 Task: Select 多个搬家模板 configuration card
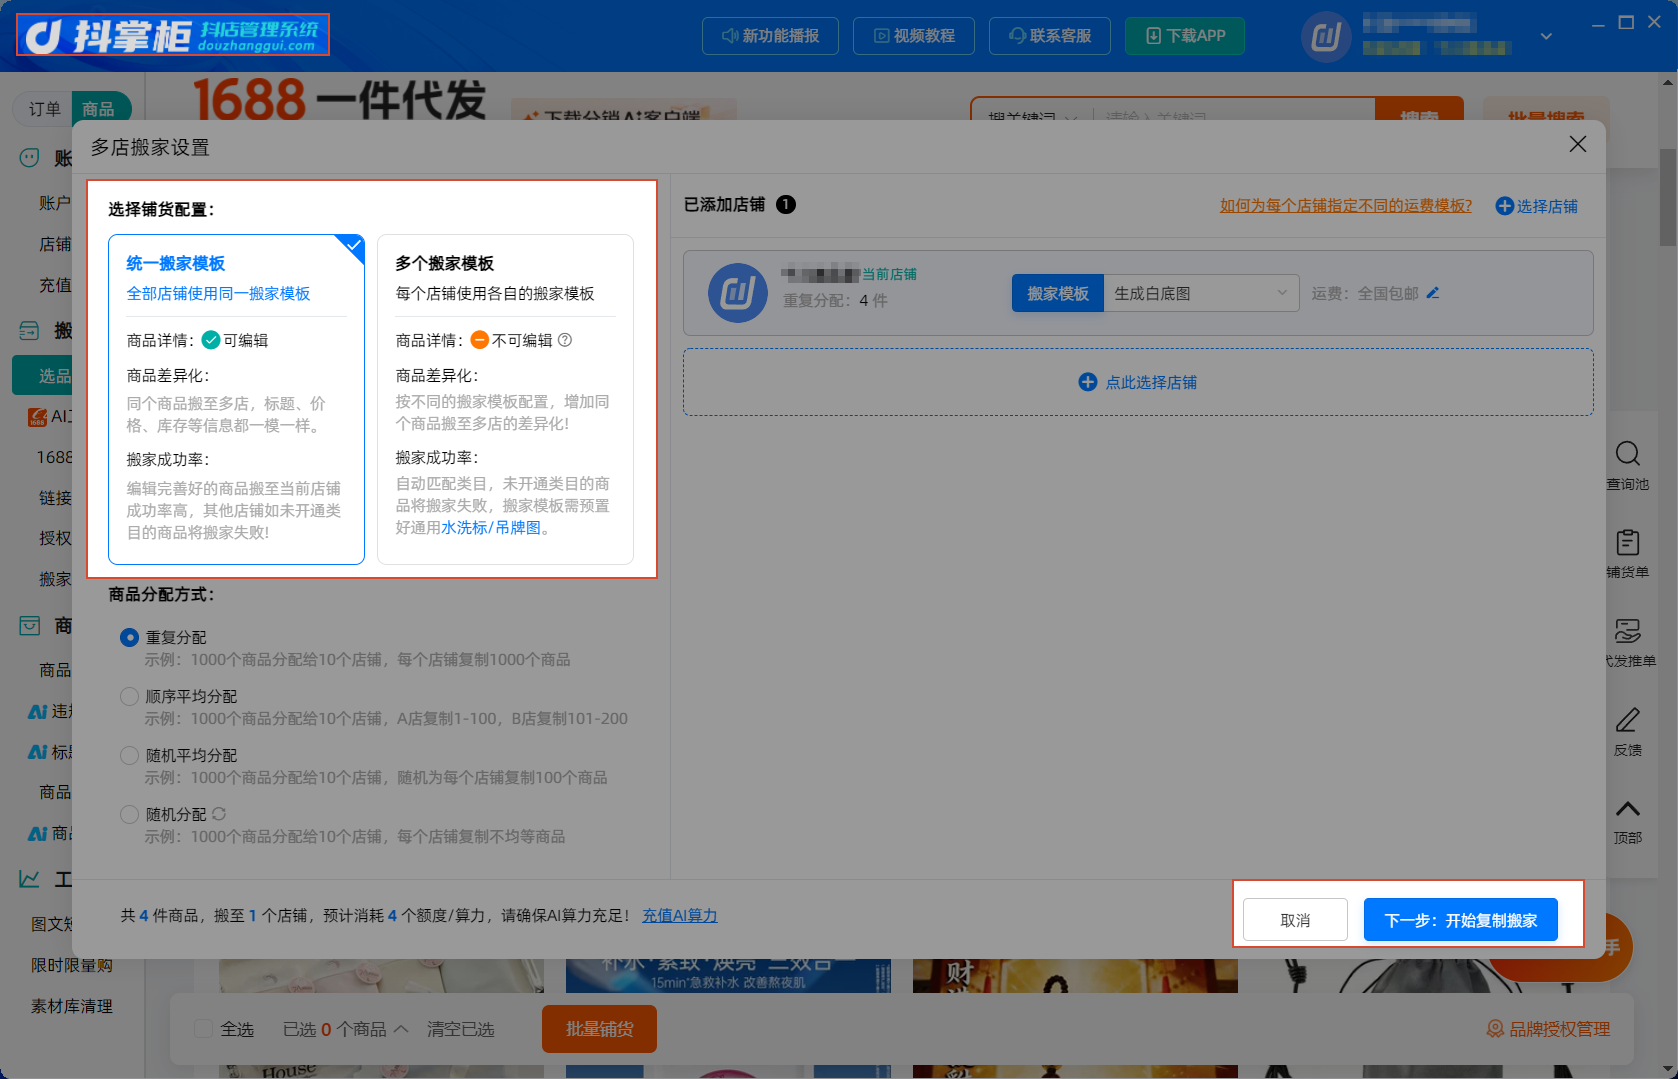pyautogui.click(x=505, y=399)
